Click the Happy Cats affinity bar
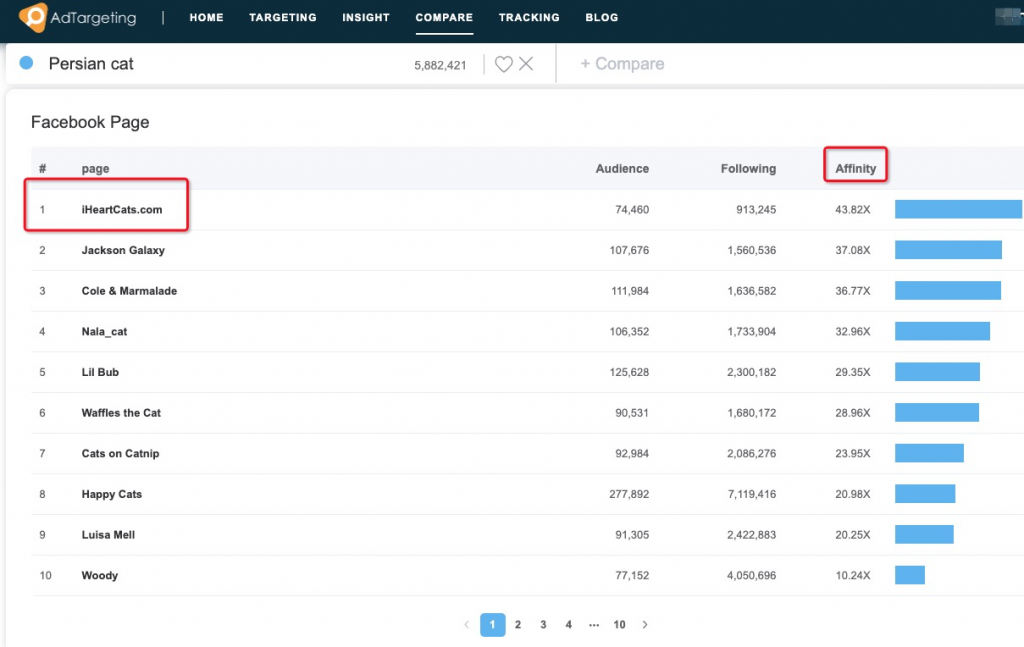This screenshot has width=1024, height=647. point(925,494)
